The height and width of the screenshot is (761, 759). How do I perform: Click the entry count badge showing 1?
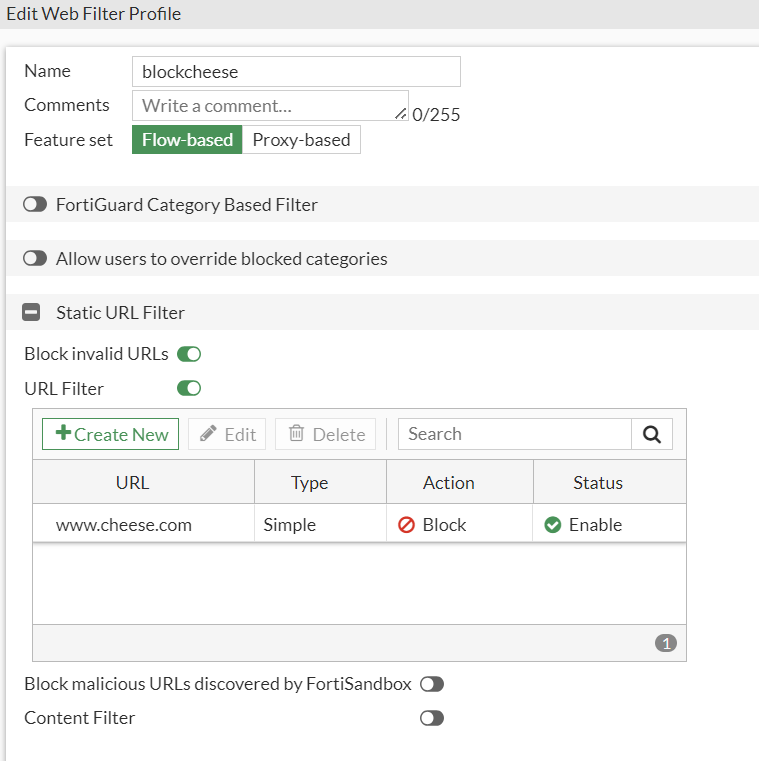click(x=666, y=643)
